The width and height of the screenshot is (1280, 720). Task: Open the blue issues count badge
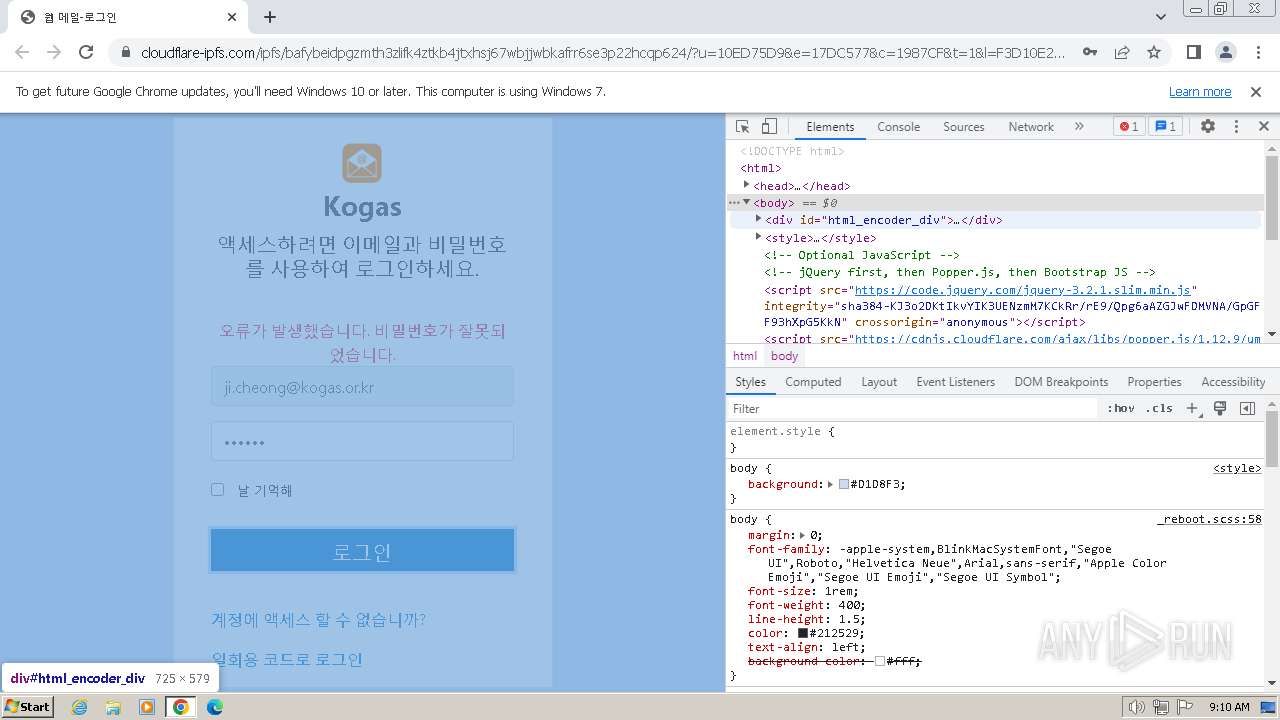[x=1165, y=127]
